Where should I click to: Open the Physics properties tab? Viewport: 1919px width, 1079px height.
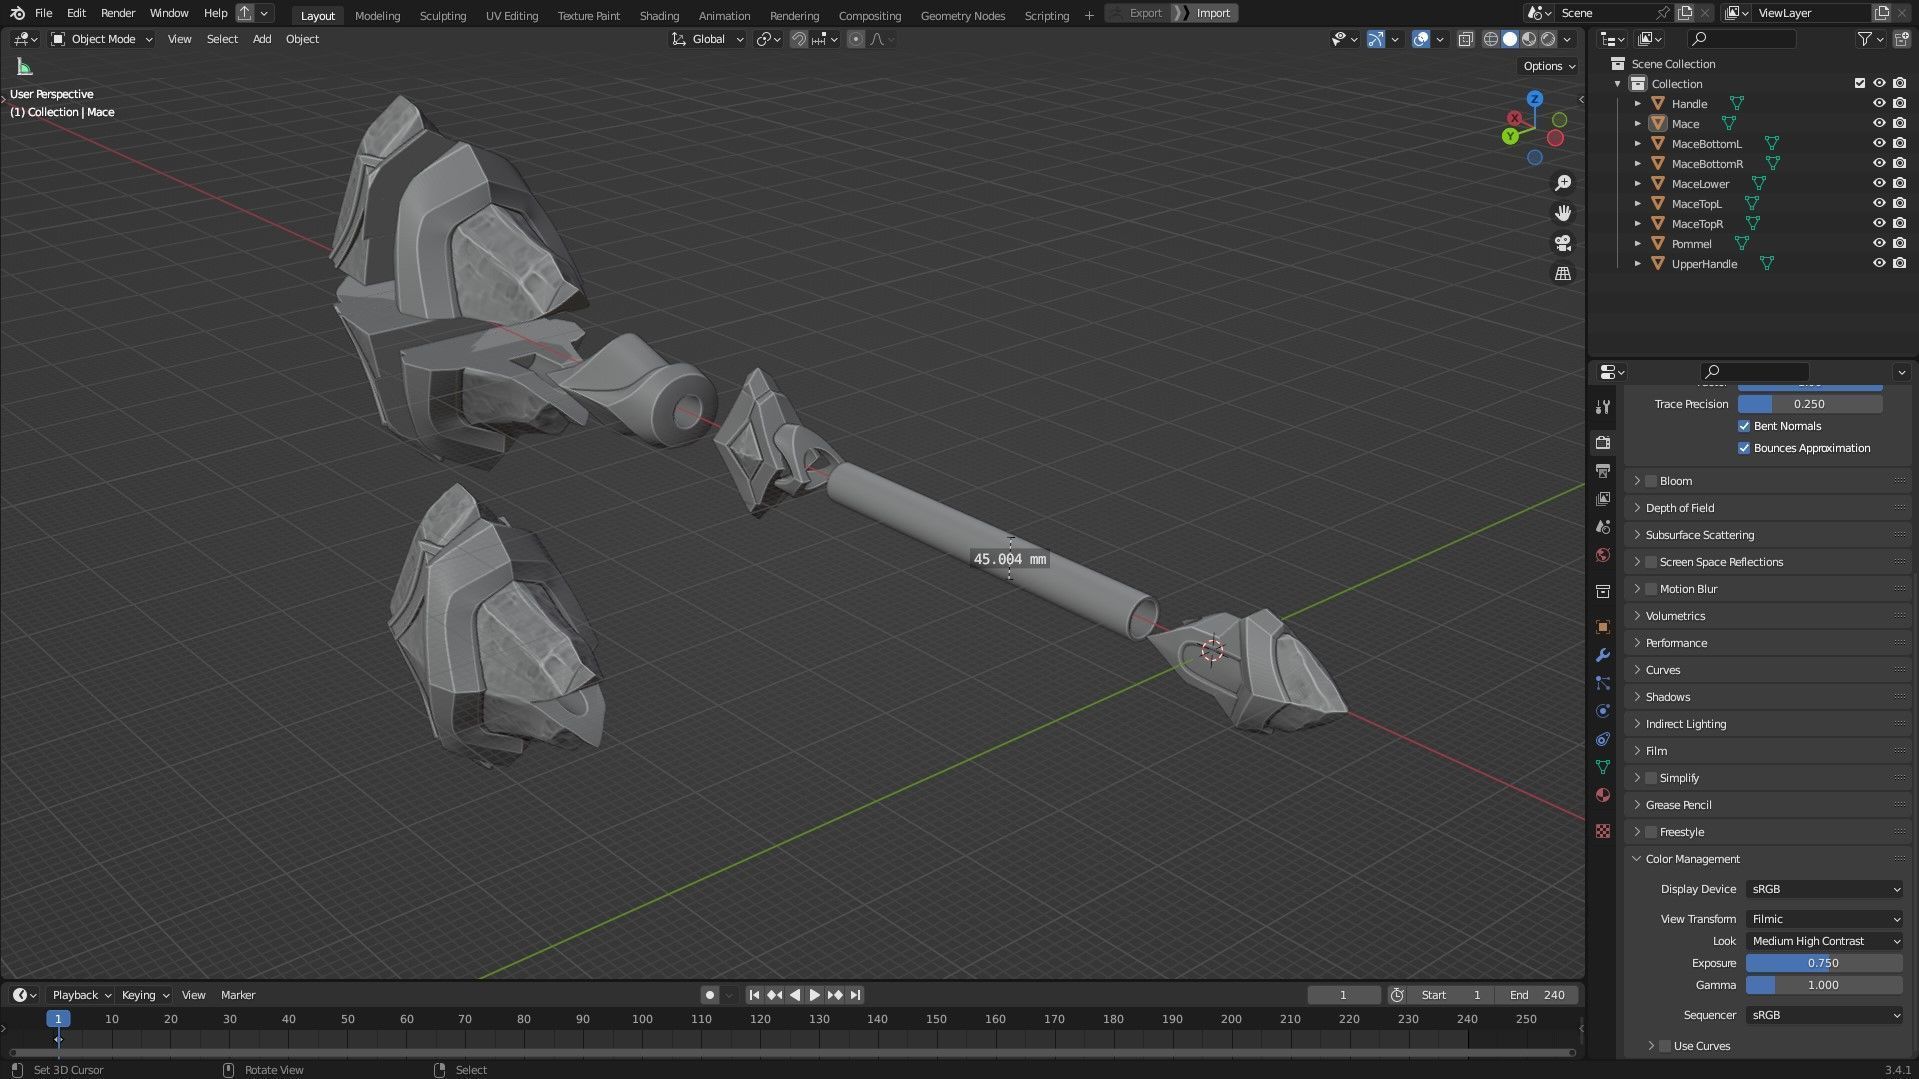click(x=1603, y=711)
